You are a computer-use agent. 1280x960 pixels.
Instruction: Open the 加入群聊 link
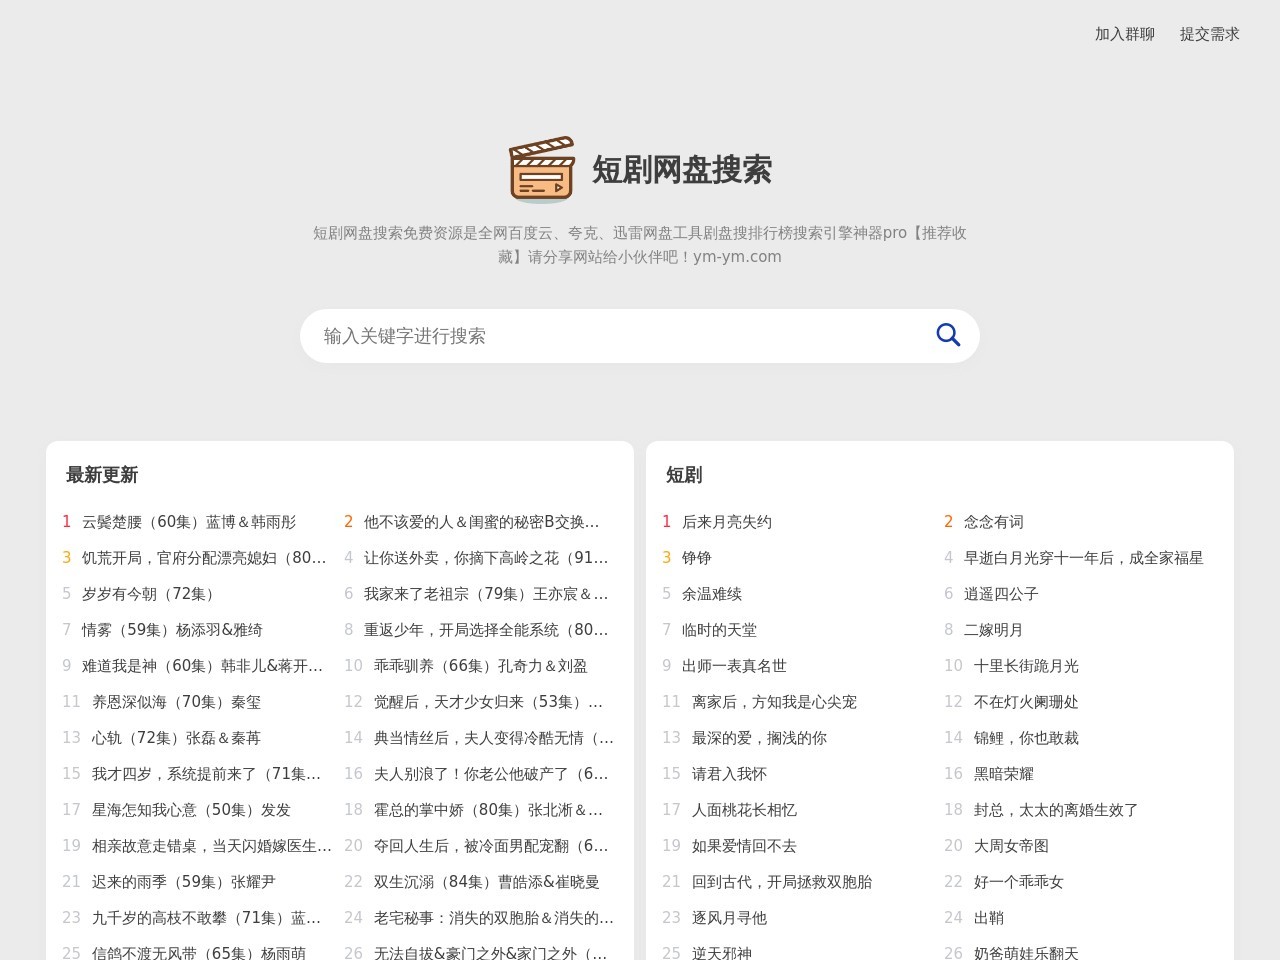point(1123,34)
